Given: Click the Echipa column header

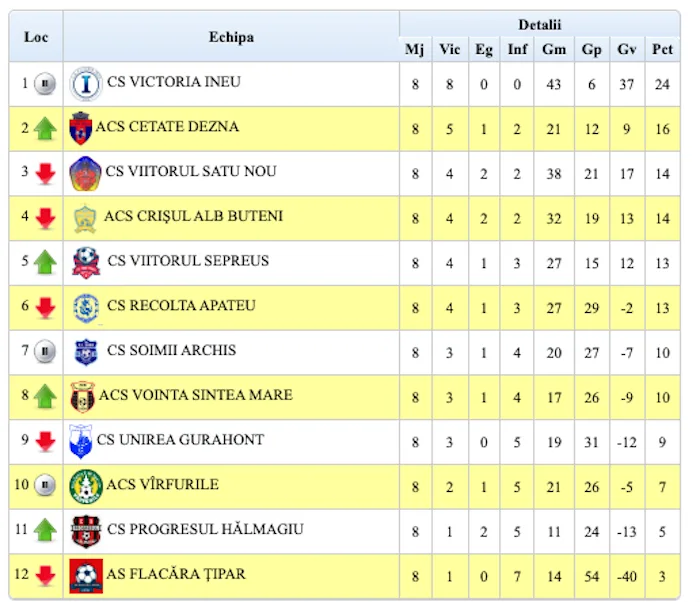Looking at the screenshot, I should tap(231, 37).
